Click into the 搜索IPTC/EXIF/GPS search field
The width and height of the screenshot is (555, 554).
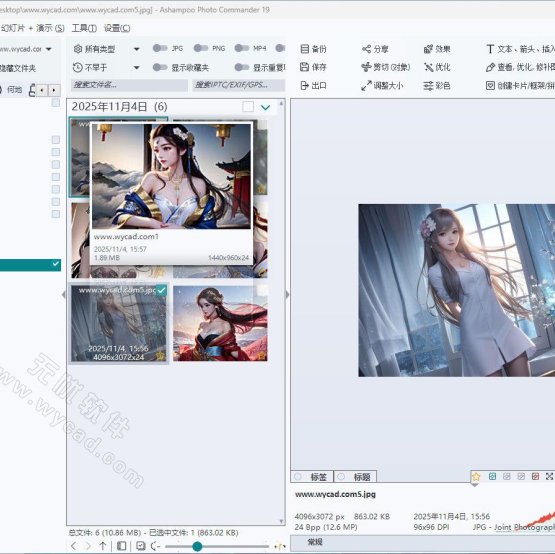[239, 85]
